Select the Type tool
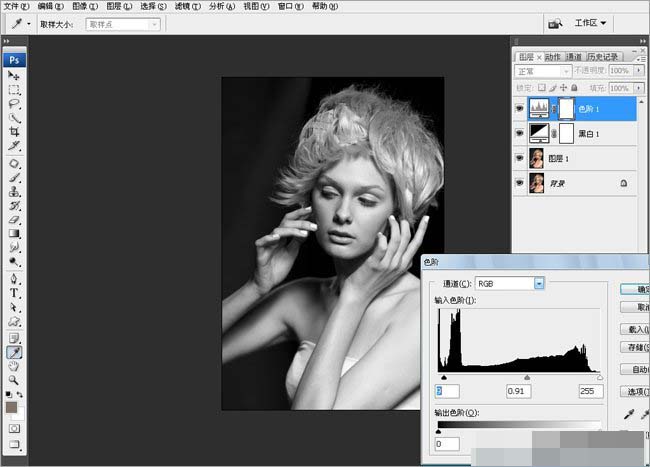 point(14,293)
